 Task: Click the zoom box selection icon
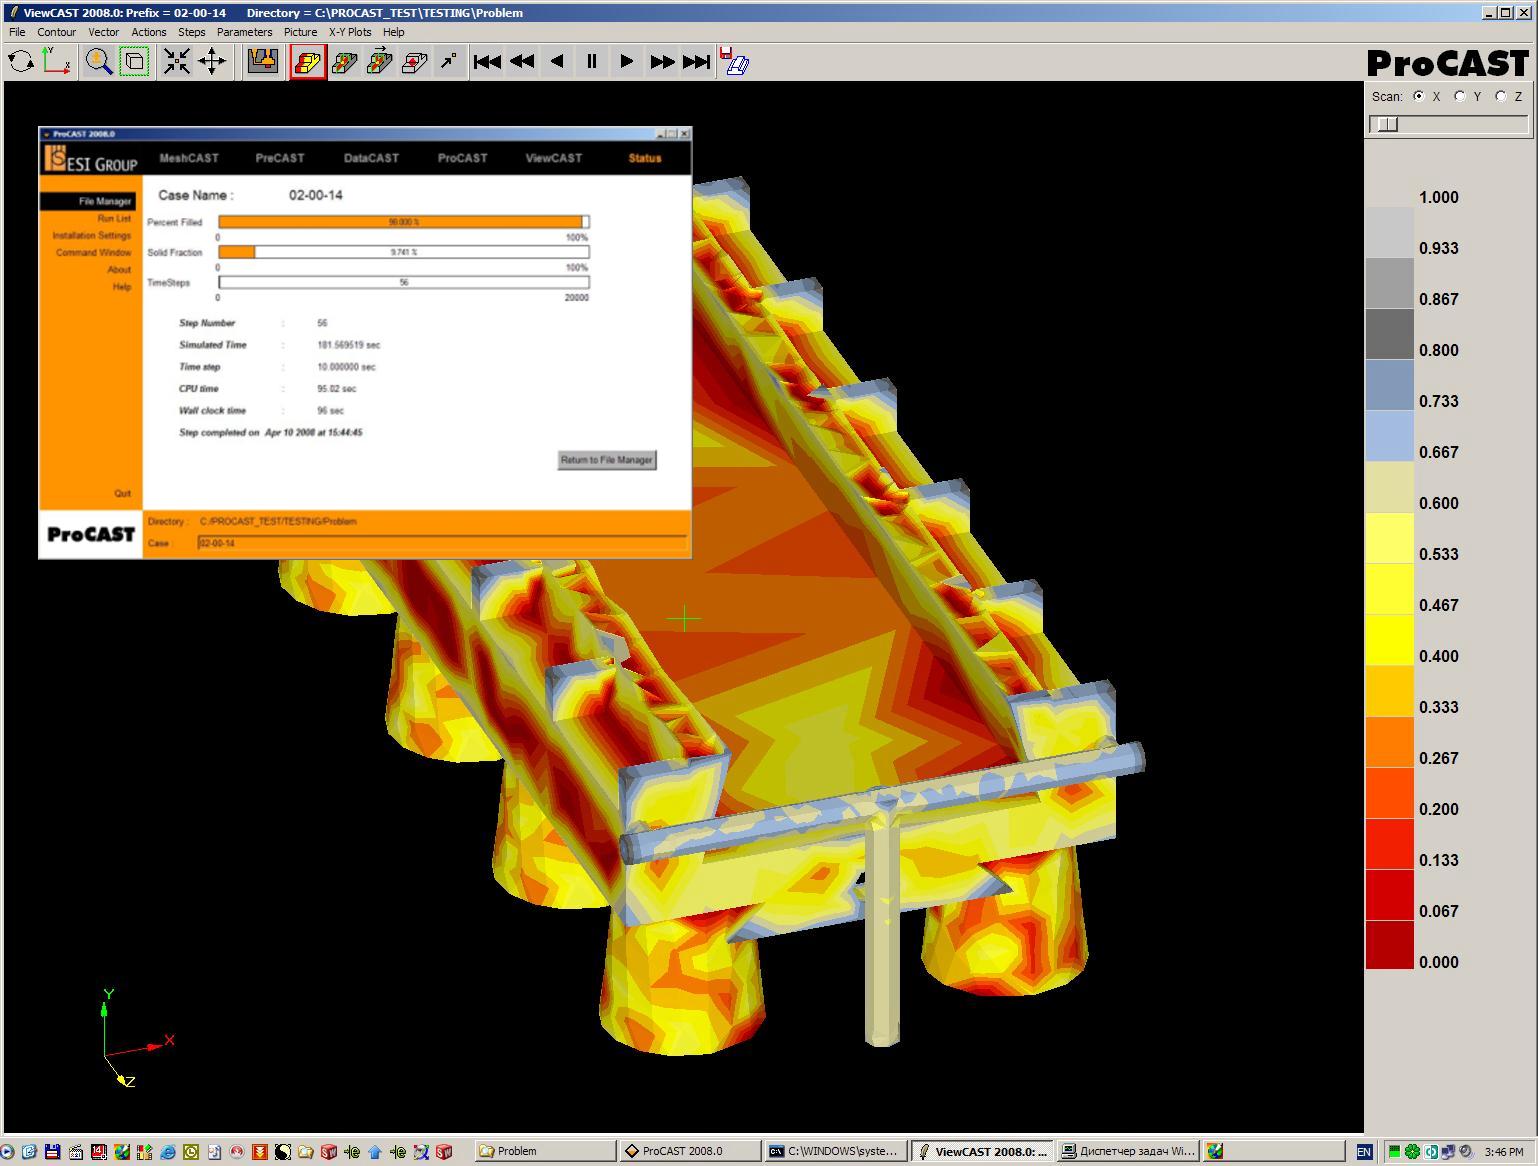[x=134, y=62]
